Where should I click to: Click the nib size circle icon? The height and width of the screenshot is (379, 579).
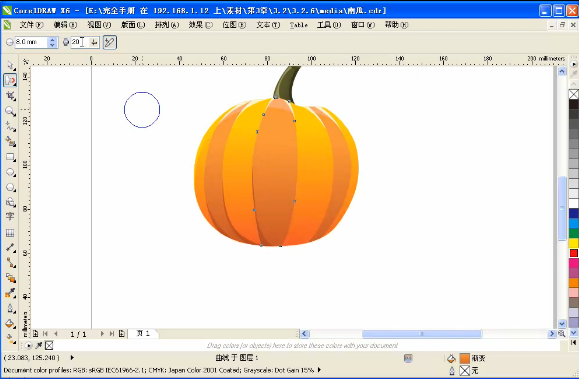(x=10, y=42)
